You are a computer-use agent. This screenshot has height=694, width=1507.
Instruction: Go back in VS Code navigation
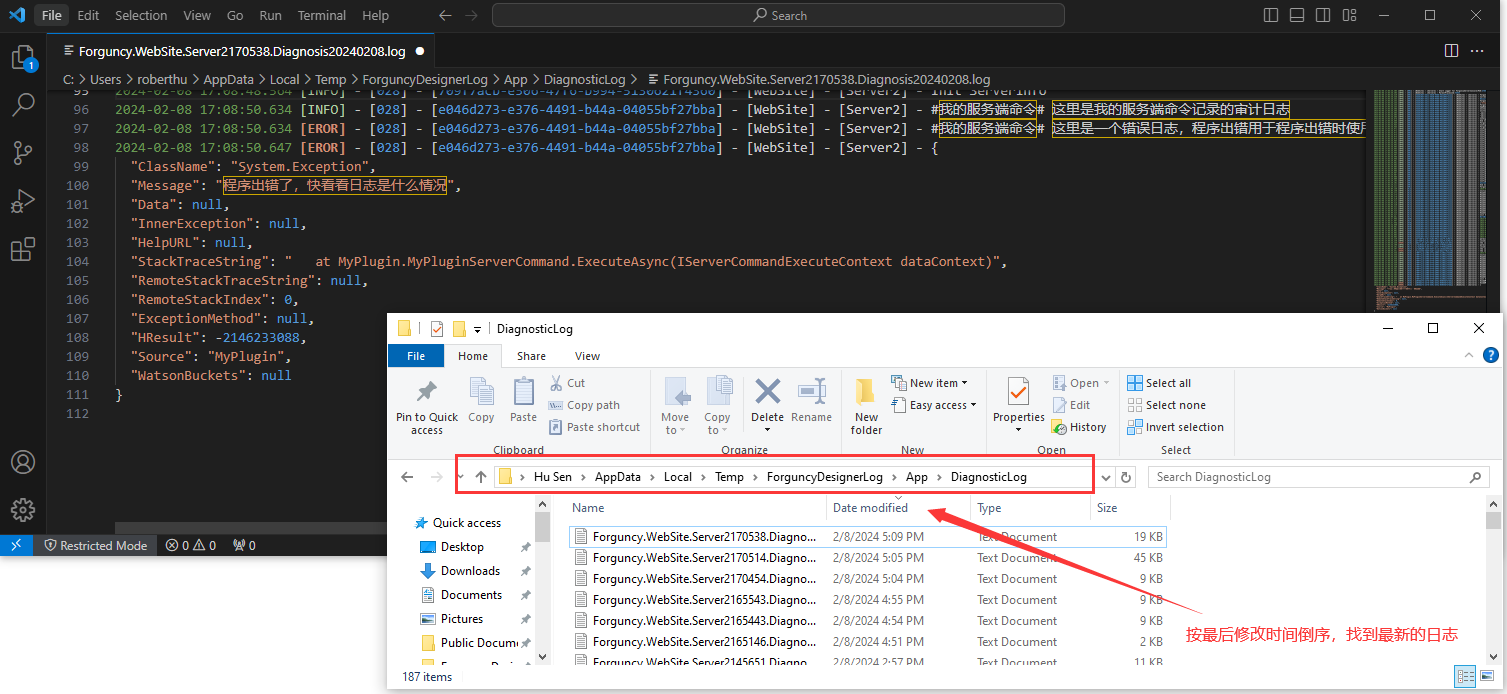(446, 15)
